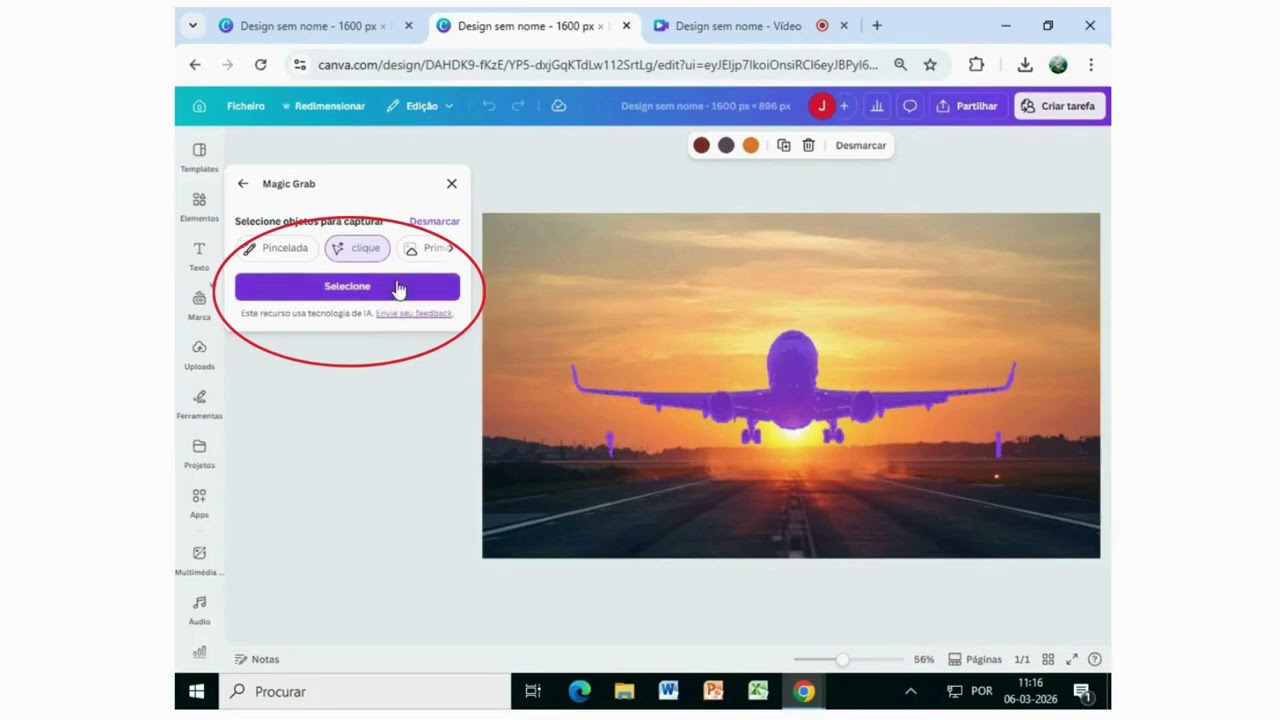Open the Uploads sidebar panel
Screen dimensions: 1280x720
(x=199, y=355)
